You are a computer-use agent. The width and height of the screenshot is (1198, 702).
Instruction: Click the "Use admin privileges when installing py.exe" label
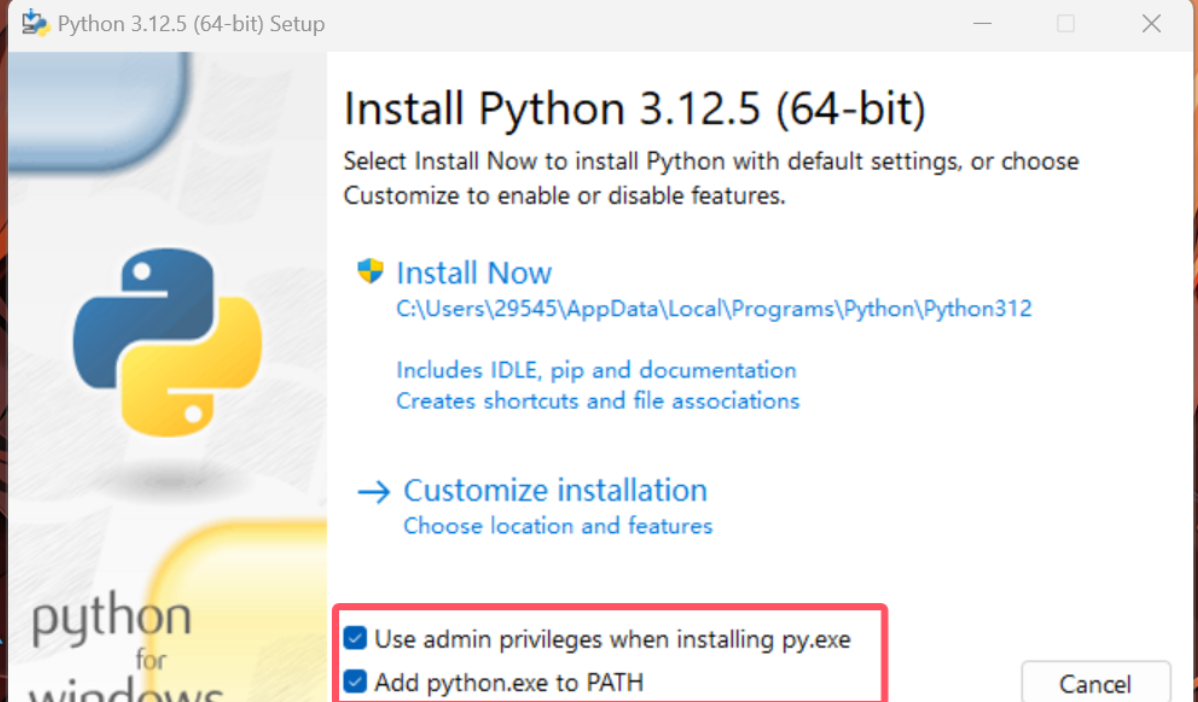pos(612,639)
